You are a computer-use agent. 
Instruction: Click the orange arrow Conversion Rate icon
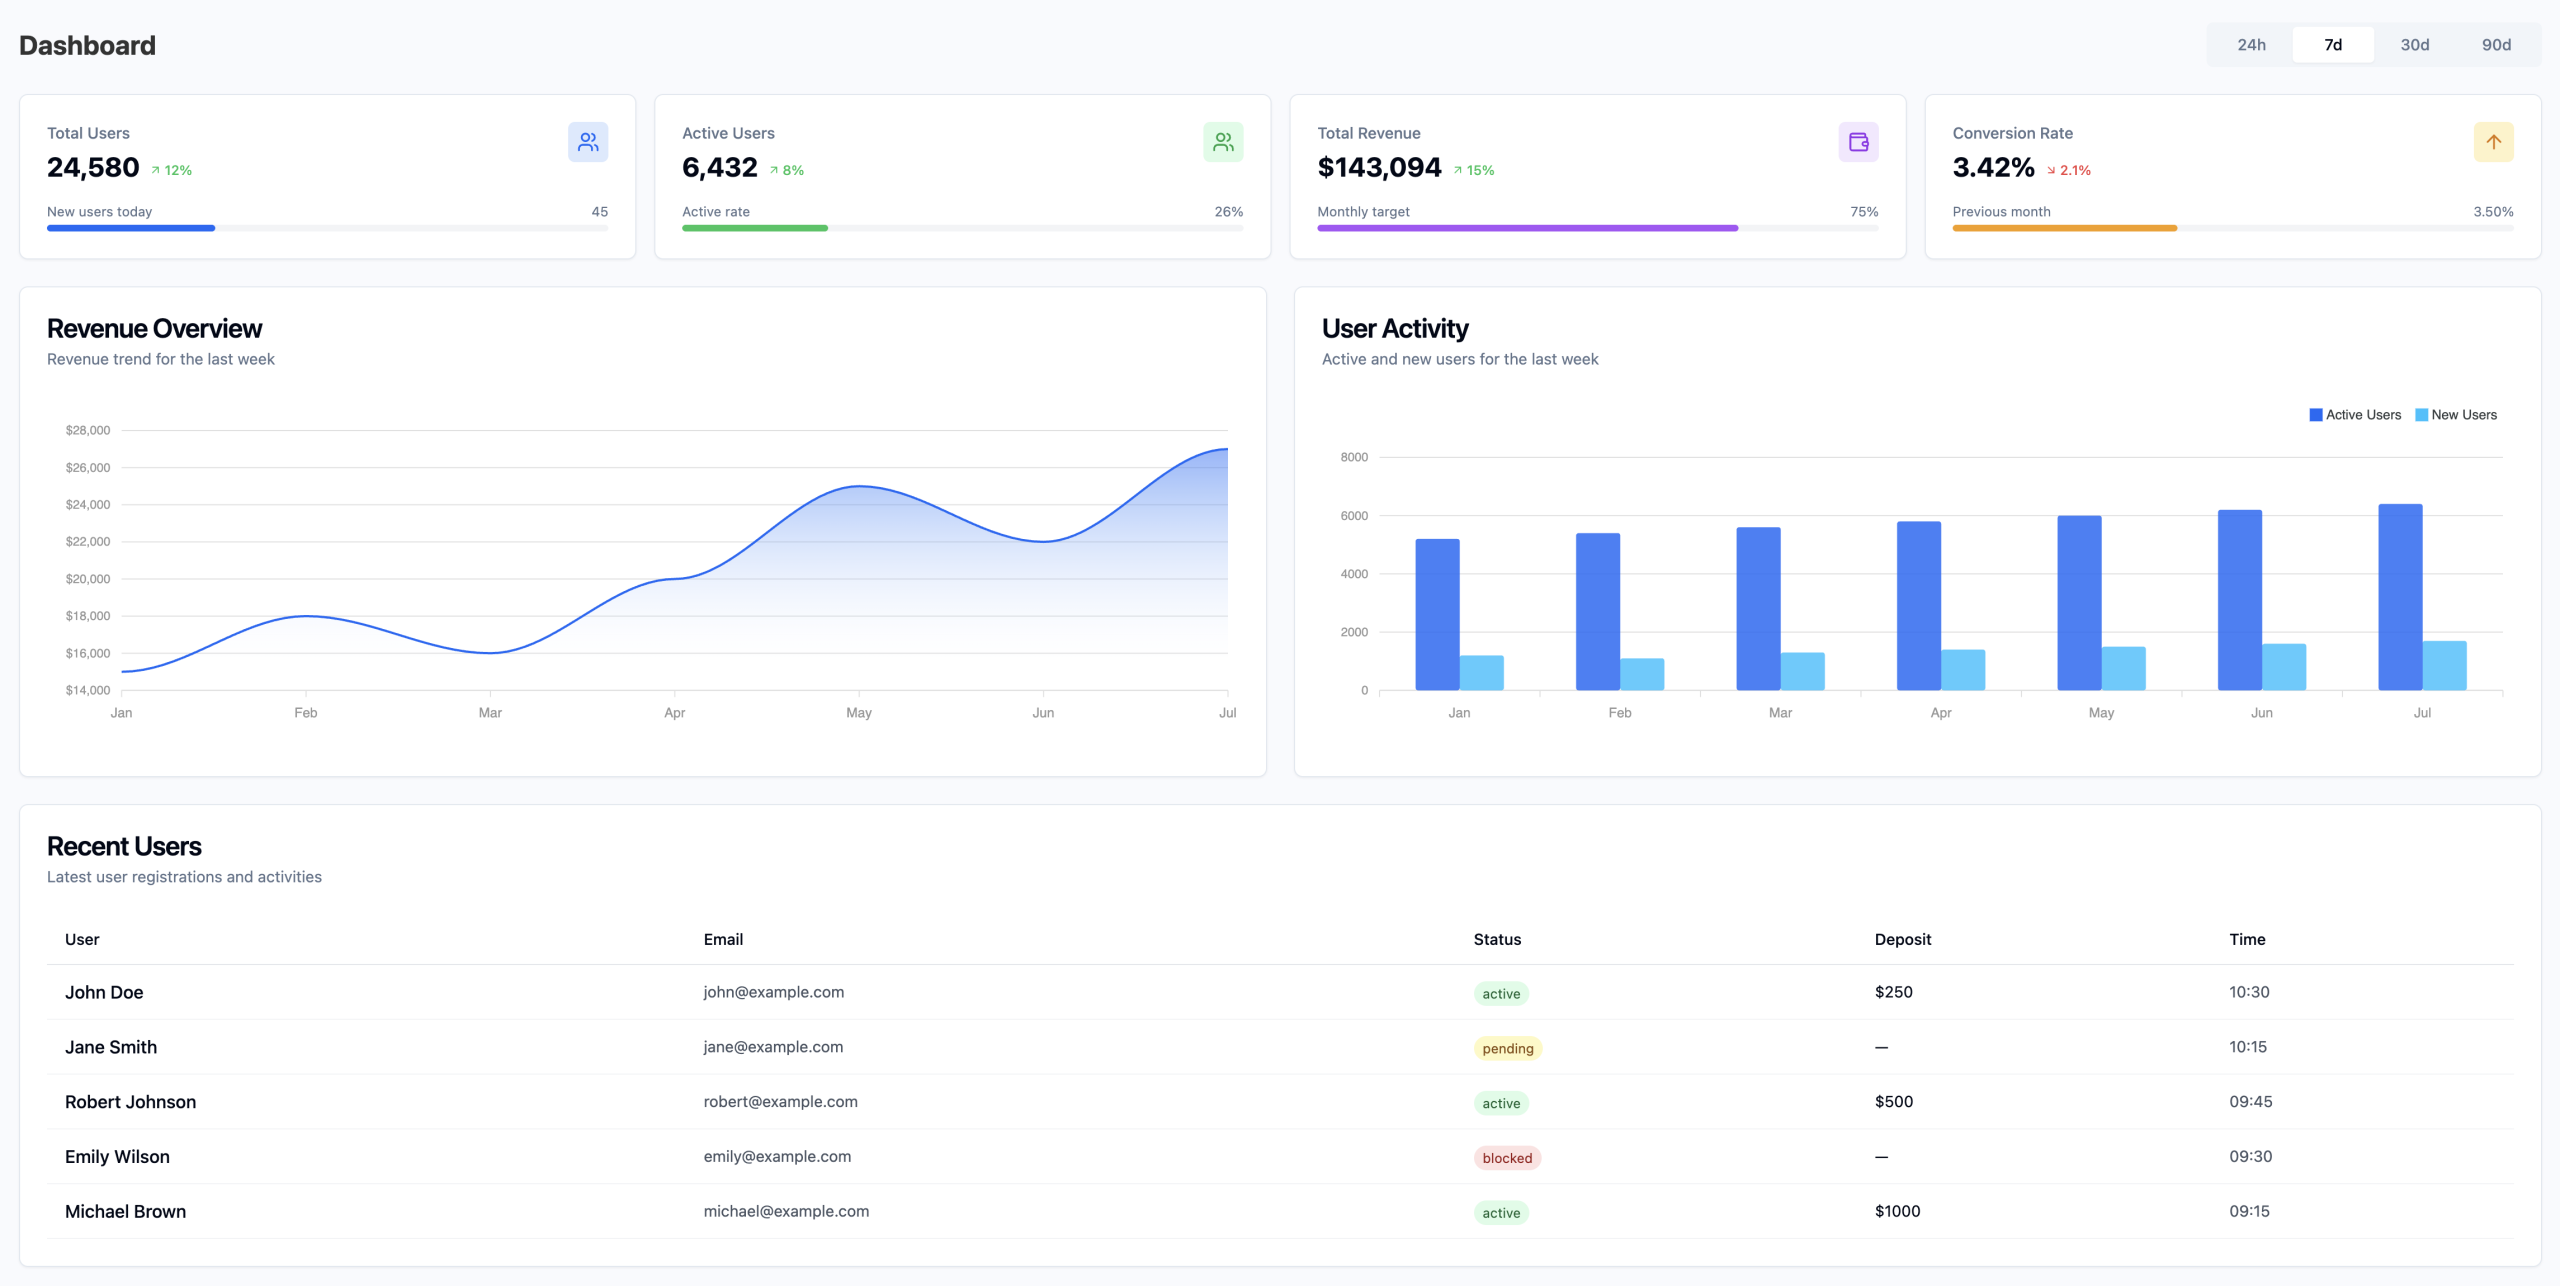point(2493,142)
